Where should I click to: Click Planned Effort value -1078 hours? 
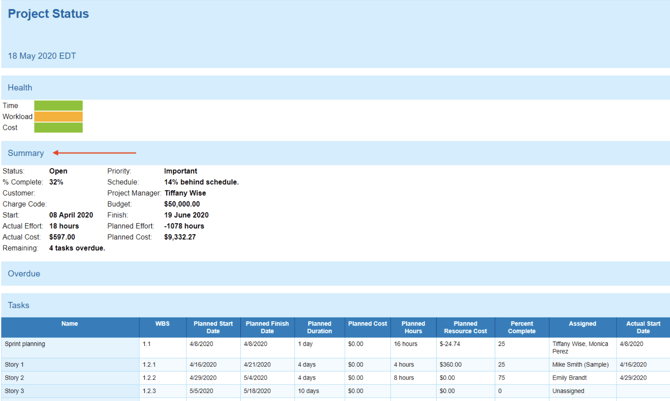[184, 226]
